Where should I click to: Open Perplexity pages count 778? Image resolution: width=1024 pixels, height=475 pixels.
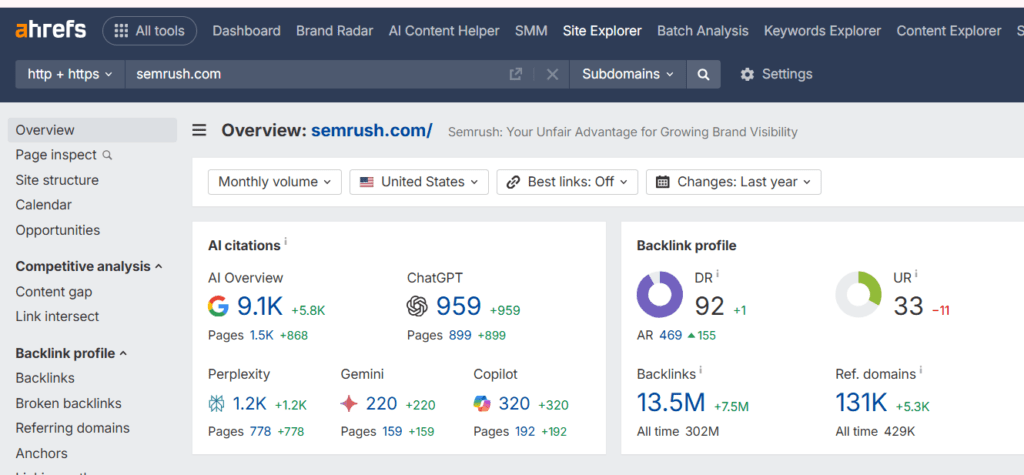pyautogui.click(x=259, y=432)
